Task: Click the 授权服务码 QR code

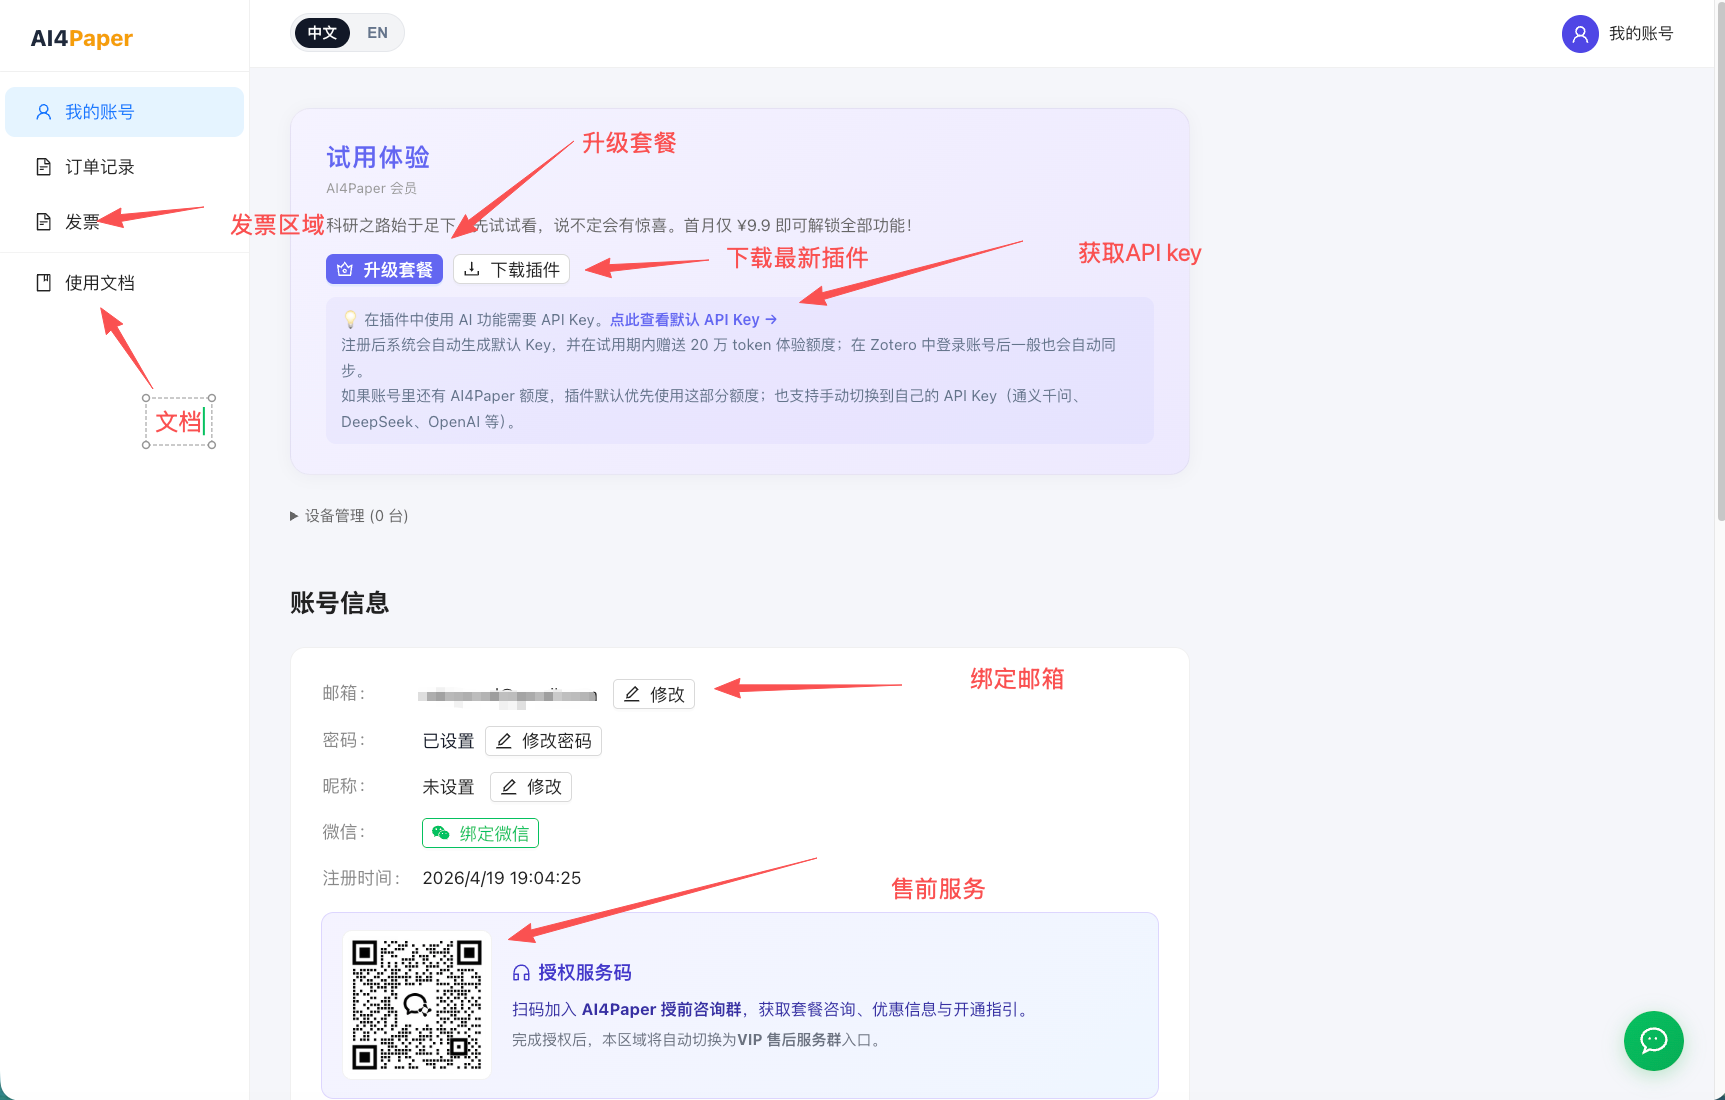Action: 417,1005
